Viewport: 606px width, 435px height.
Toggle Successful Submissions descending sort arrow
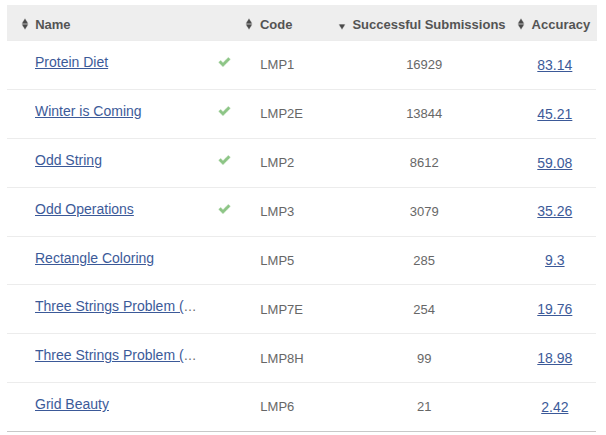coord(342,26)
